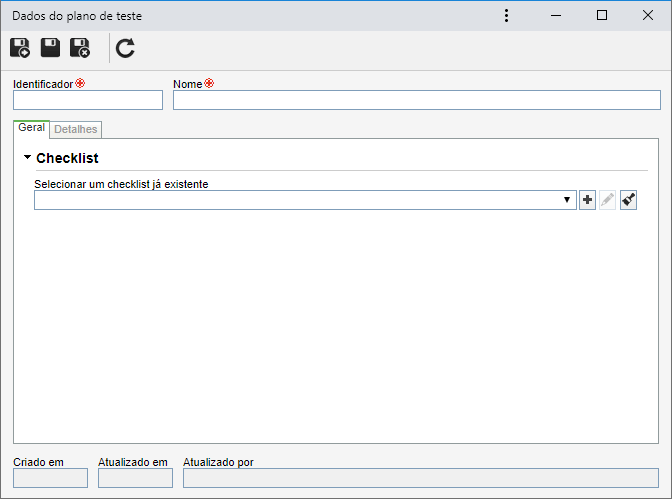Maximize the Dados do plano window
Image resolution: width=672 pixels, height=499 pixels.
602,15
